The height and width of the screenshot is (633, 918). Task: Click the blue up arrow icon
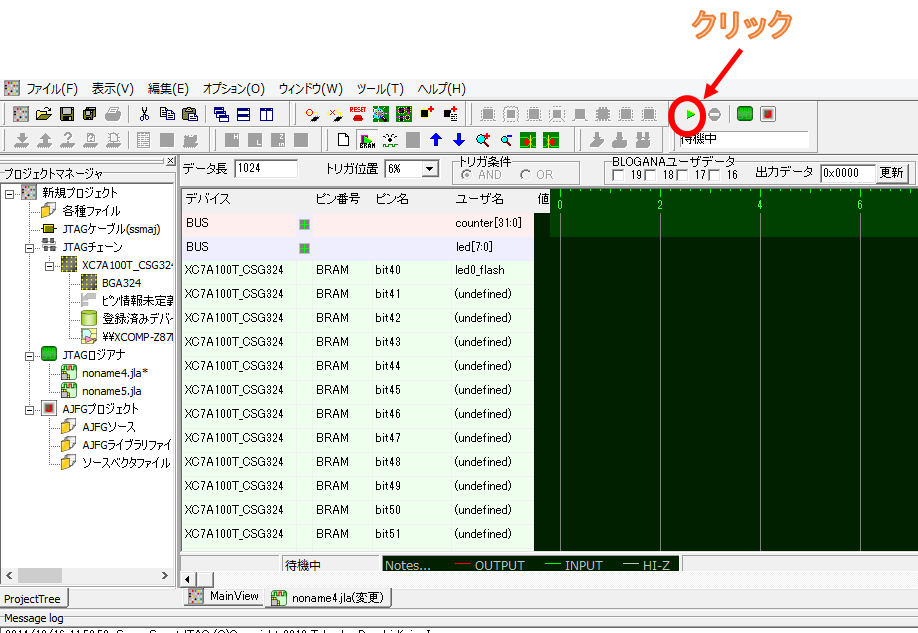(x=436, y=140)
